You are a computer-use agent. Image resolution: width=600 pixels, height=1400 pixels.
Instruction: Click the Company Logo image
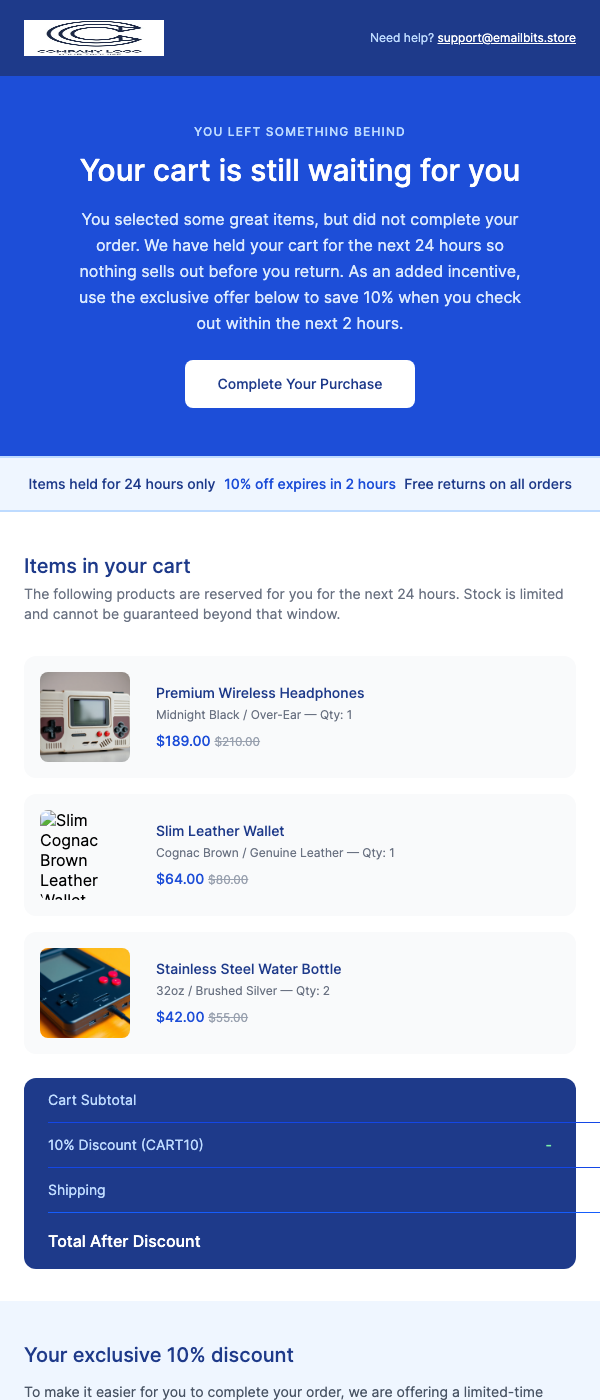click(93, 38)
